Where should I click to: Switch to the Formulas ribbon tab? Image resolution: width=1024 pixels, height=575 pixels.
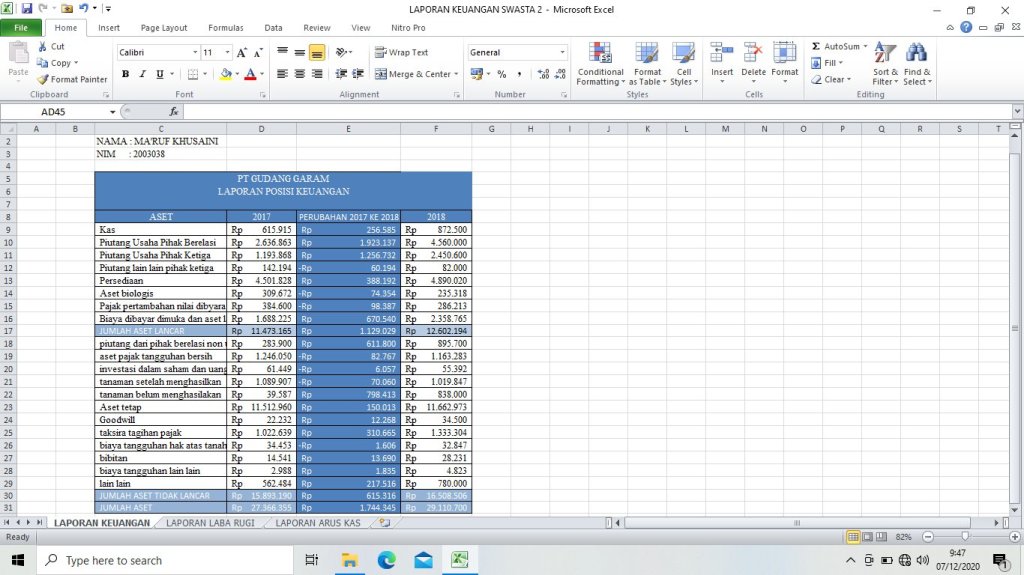(x=225, y=28)
